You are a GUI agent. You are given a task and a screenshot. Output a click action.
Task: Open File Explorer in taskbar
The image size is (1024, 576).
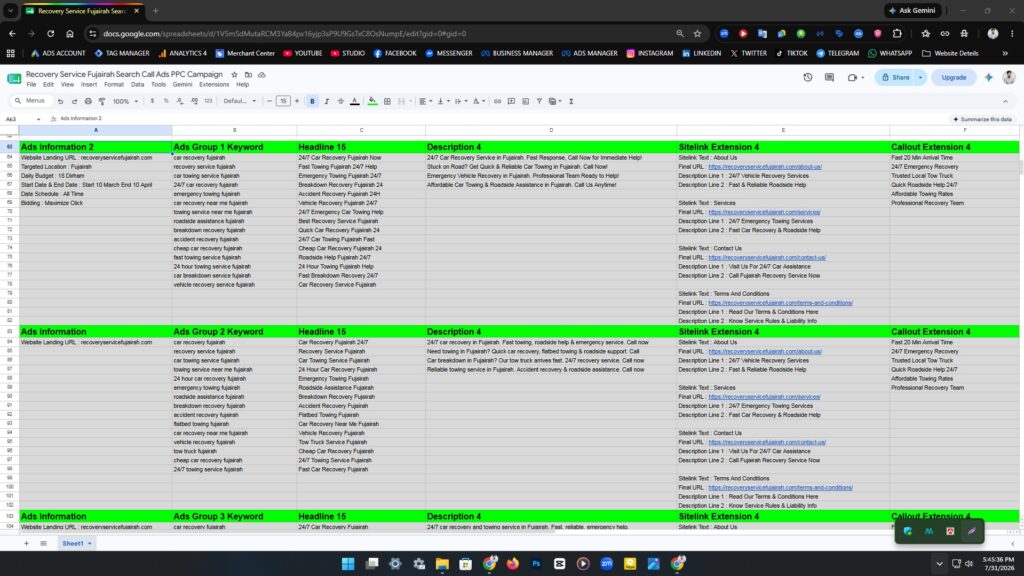point(442,564)
